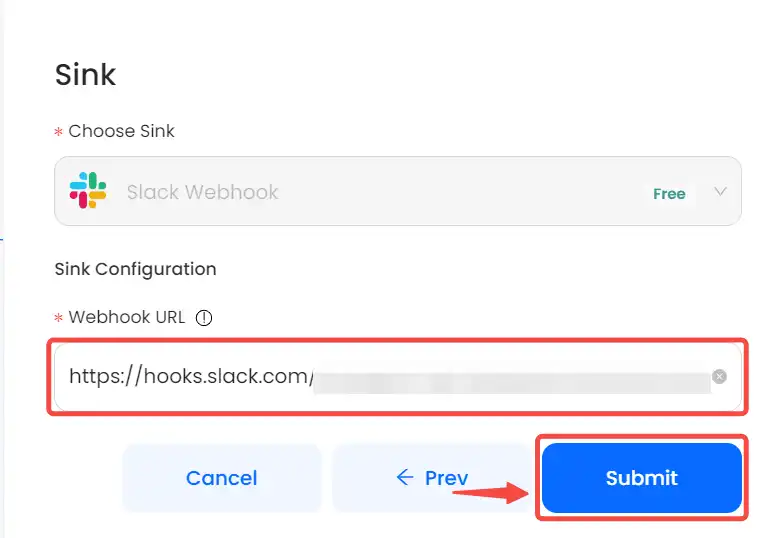Click the left arrow icon on Prev
Screen dimensions: 761x538
pos(405,477)
